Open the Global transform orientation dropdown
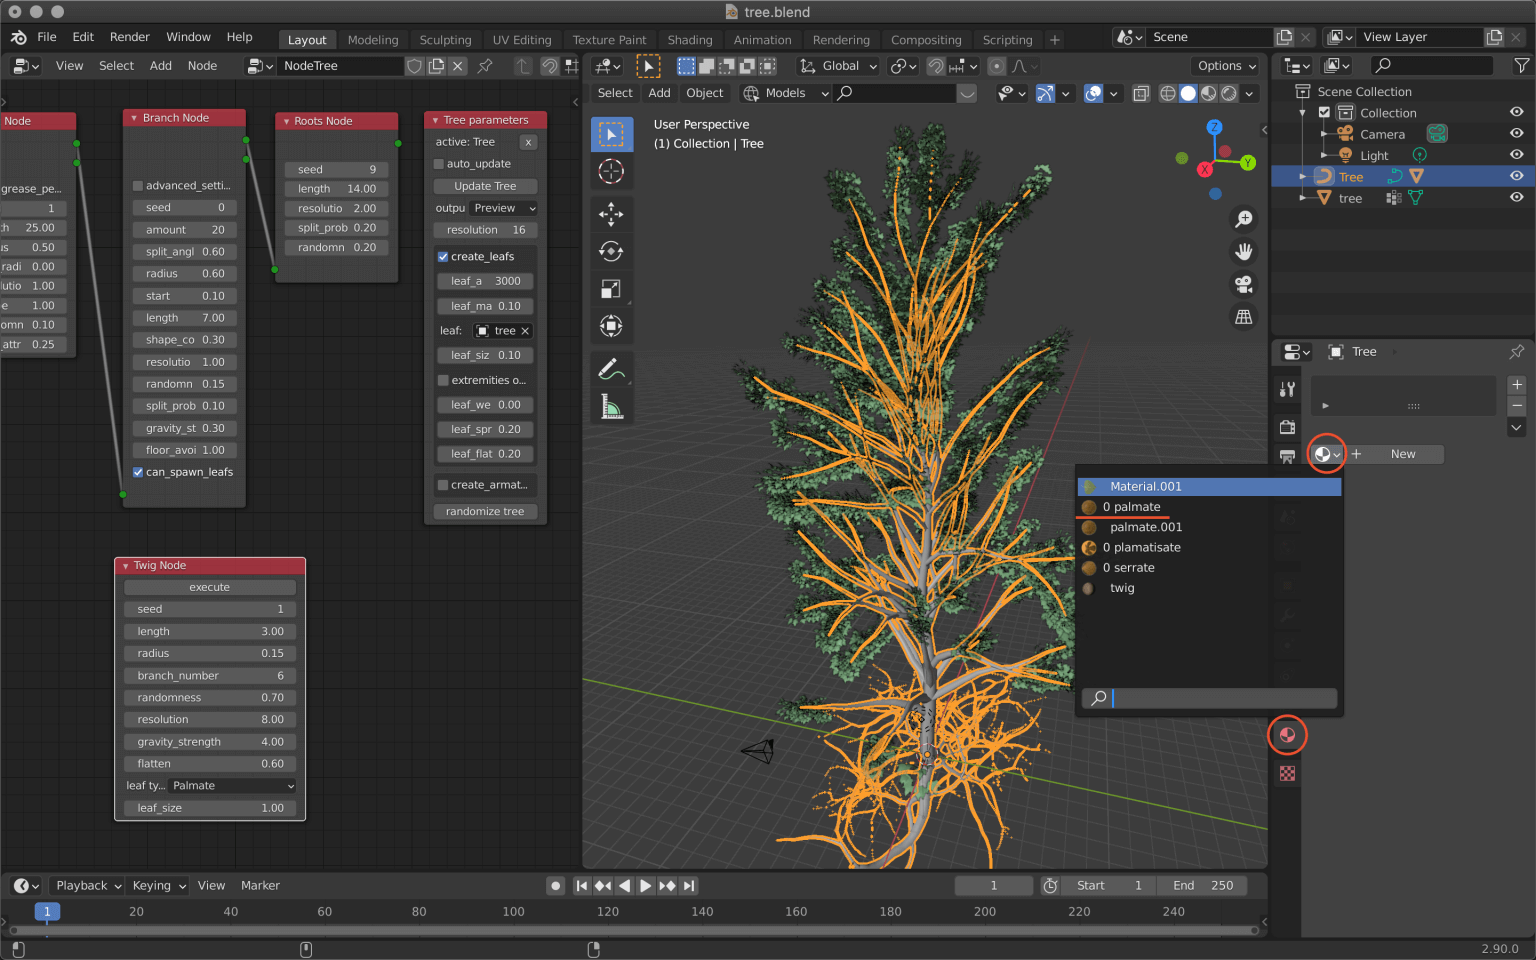Image resolution: width=1536 pixels, height=960 pixels. click(838, 65)
